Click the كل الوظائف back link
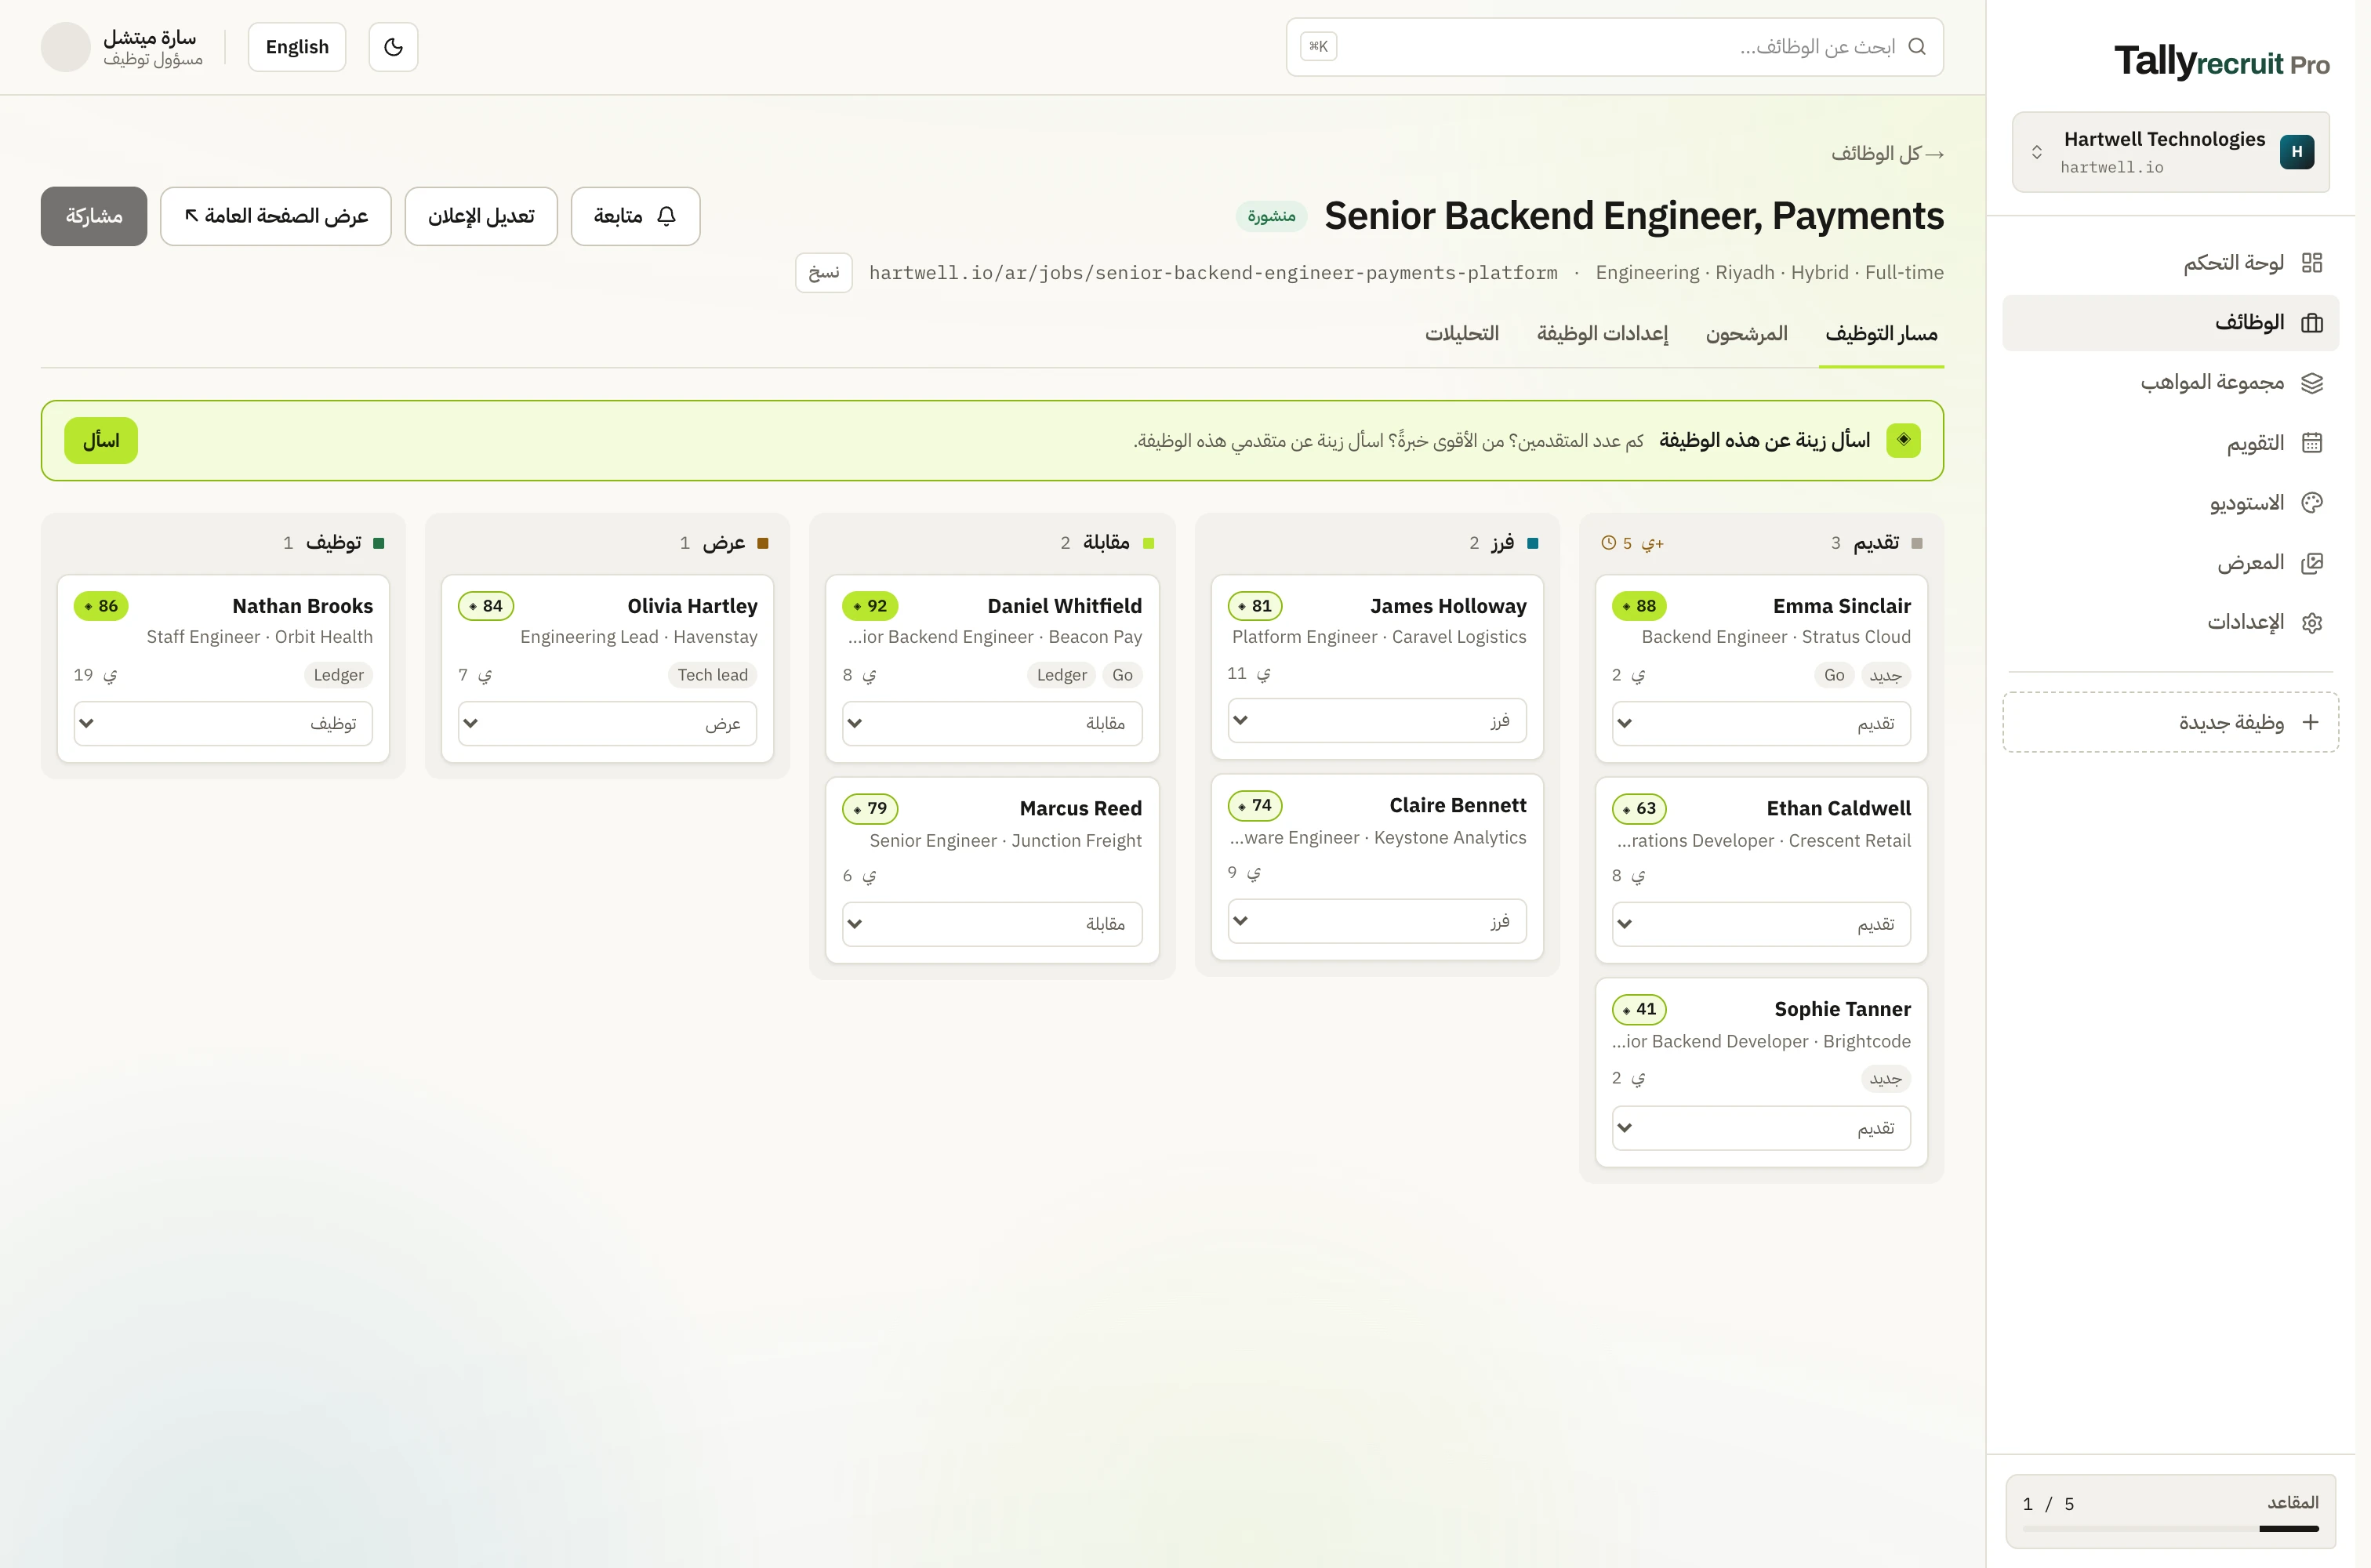The height and width of the screenshot is (1568, 2371). (x=1887, y=154)
